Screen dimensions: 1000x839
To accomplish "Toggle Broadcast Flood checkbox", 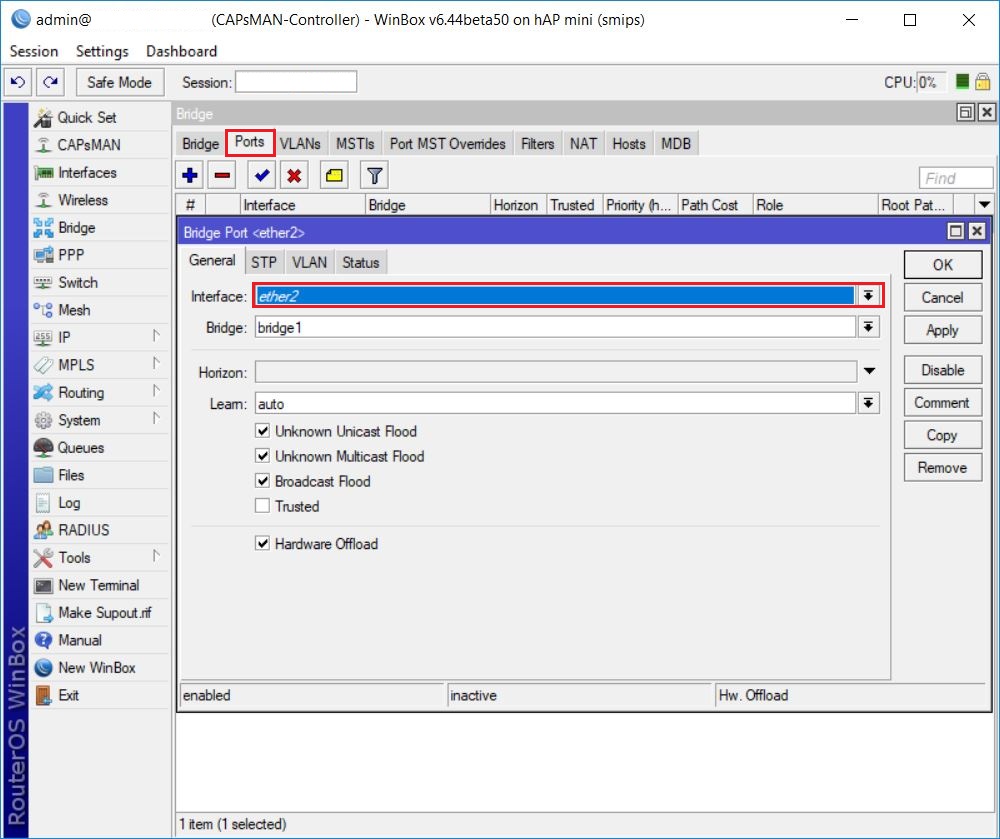I will click(x=262, y=481).
